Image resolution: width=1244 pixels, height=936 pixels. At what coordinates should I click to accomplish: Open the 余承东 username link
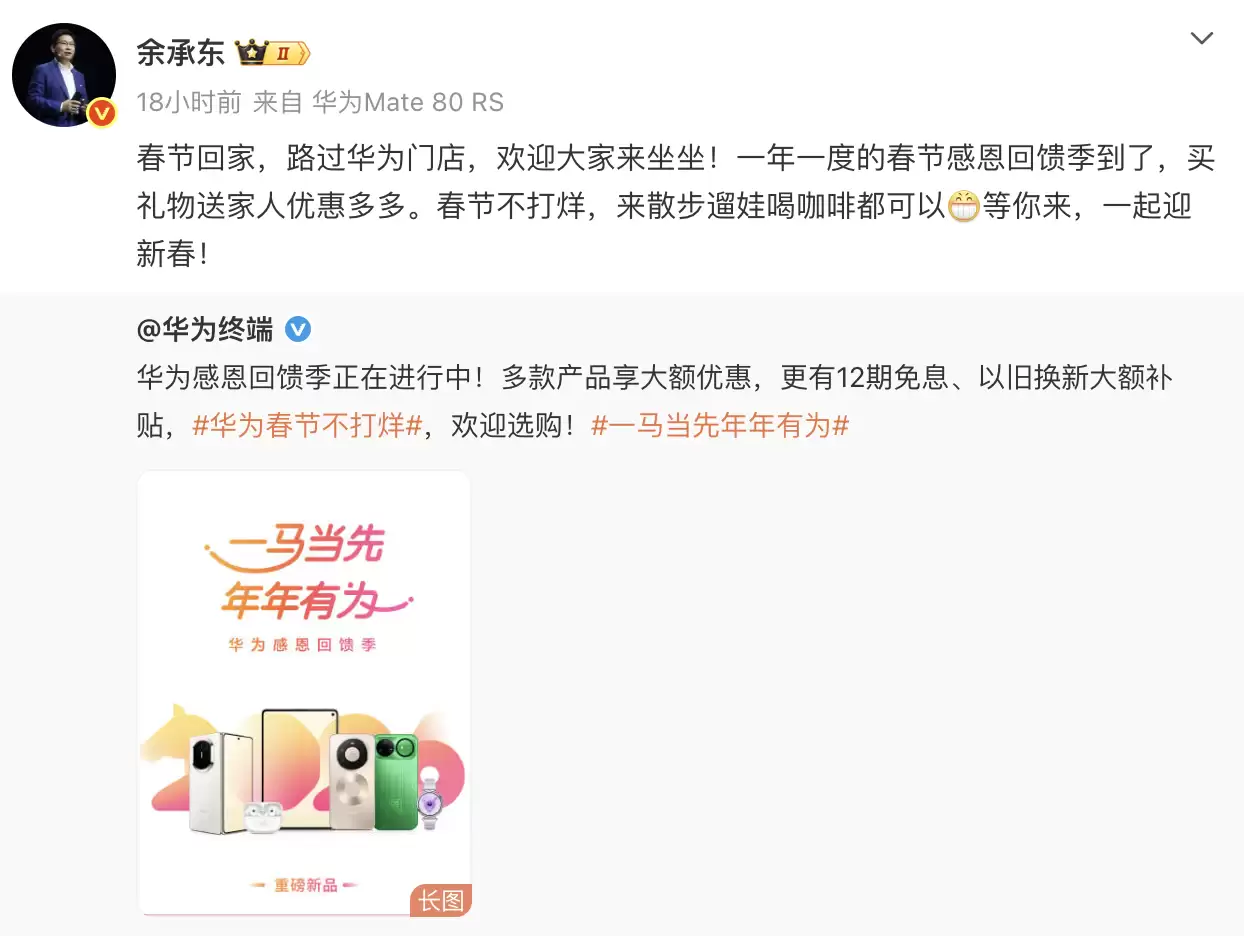[x=181, y=53]
